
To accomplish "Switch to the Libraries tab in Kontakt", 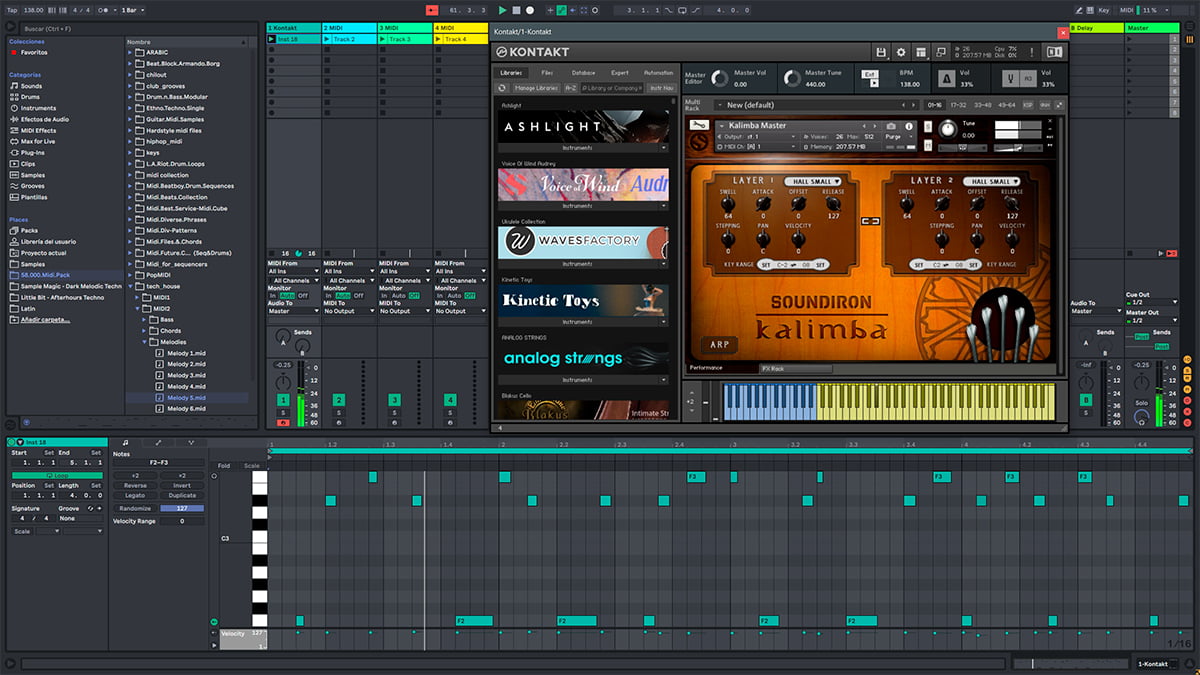I will coord(512,73).
